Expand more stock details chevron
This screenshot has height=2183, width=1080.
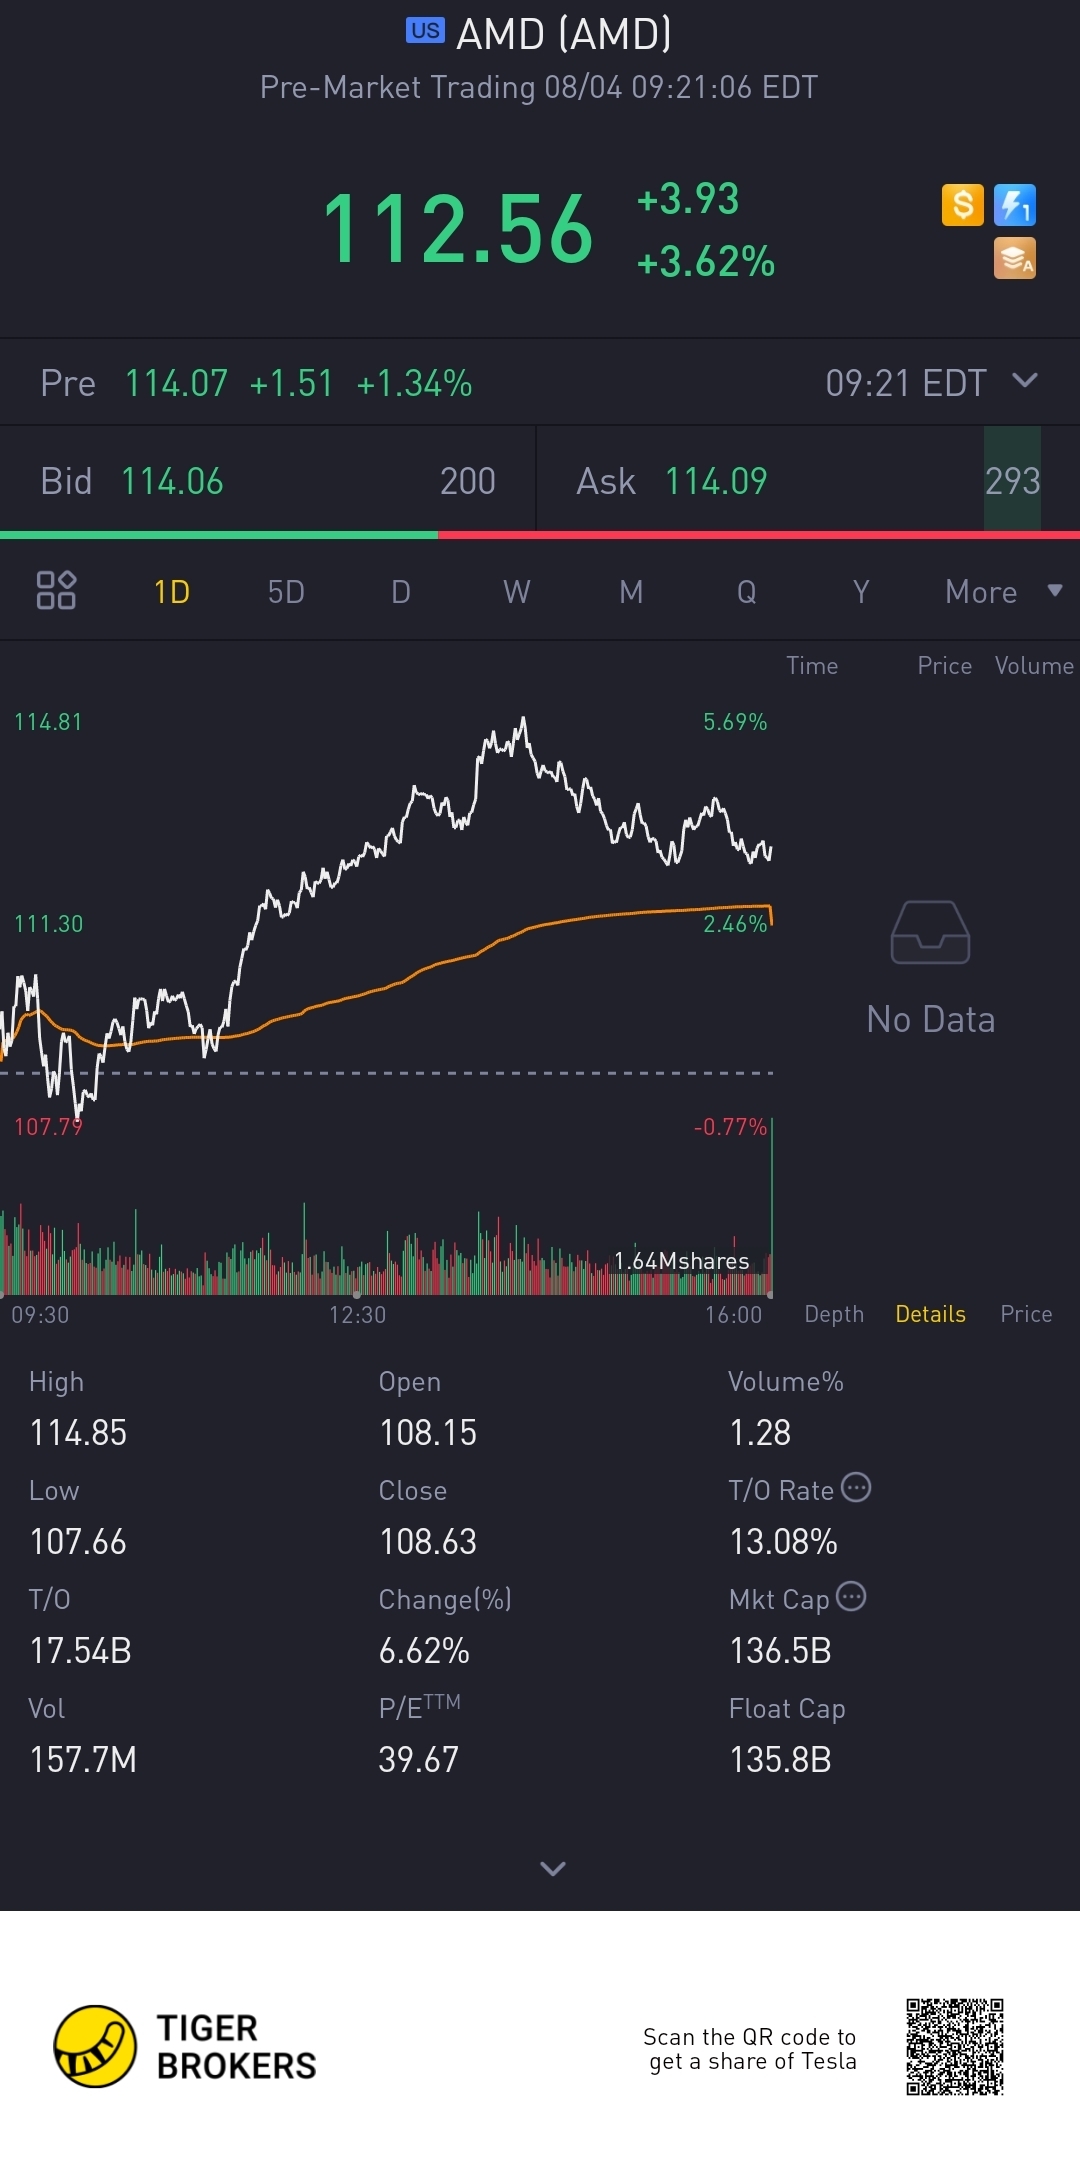(552, 1868)
